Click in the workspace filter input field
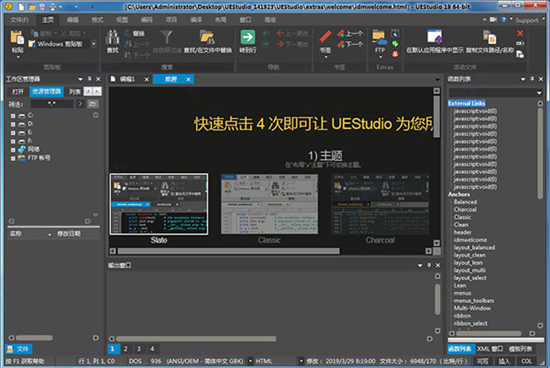This screenshot has width=550, height=368. pos(52,104)
